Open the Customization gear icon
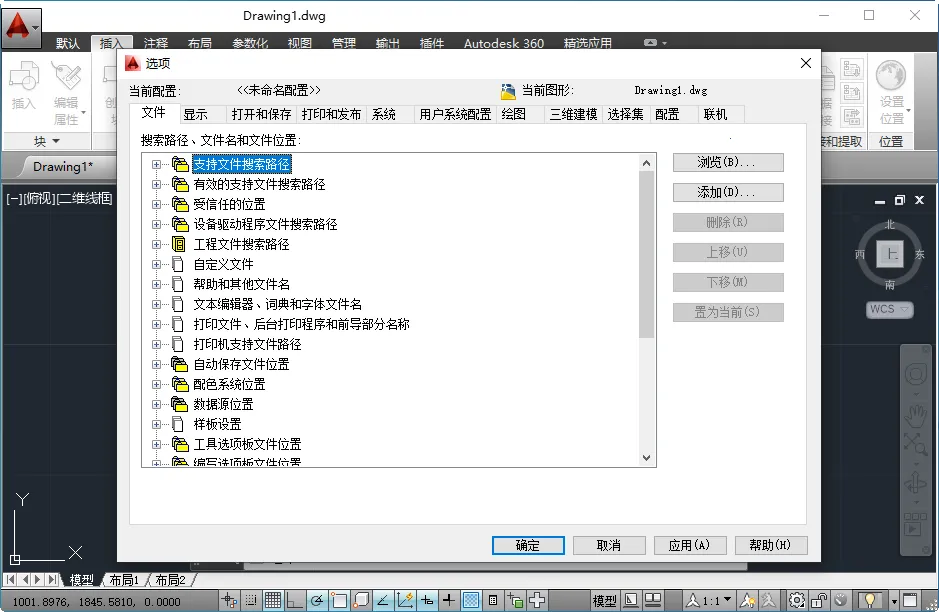939x612 pixels. click(795, 601)
